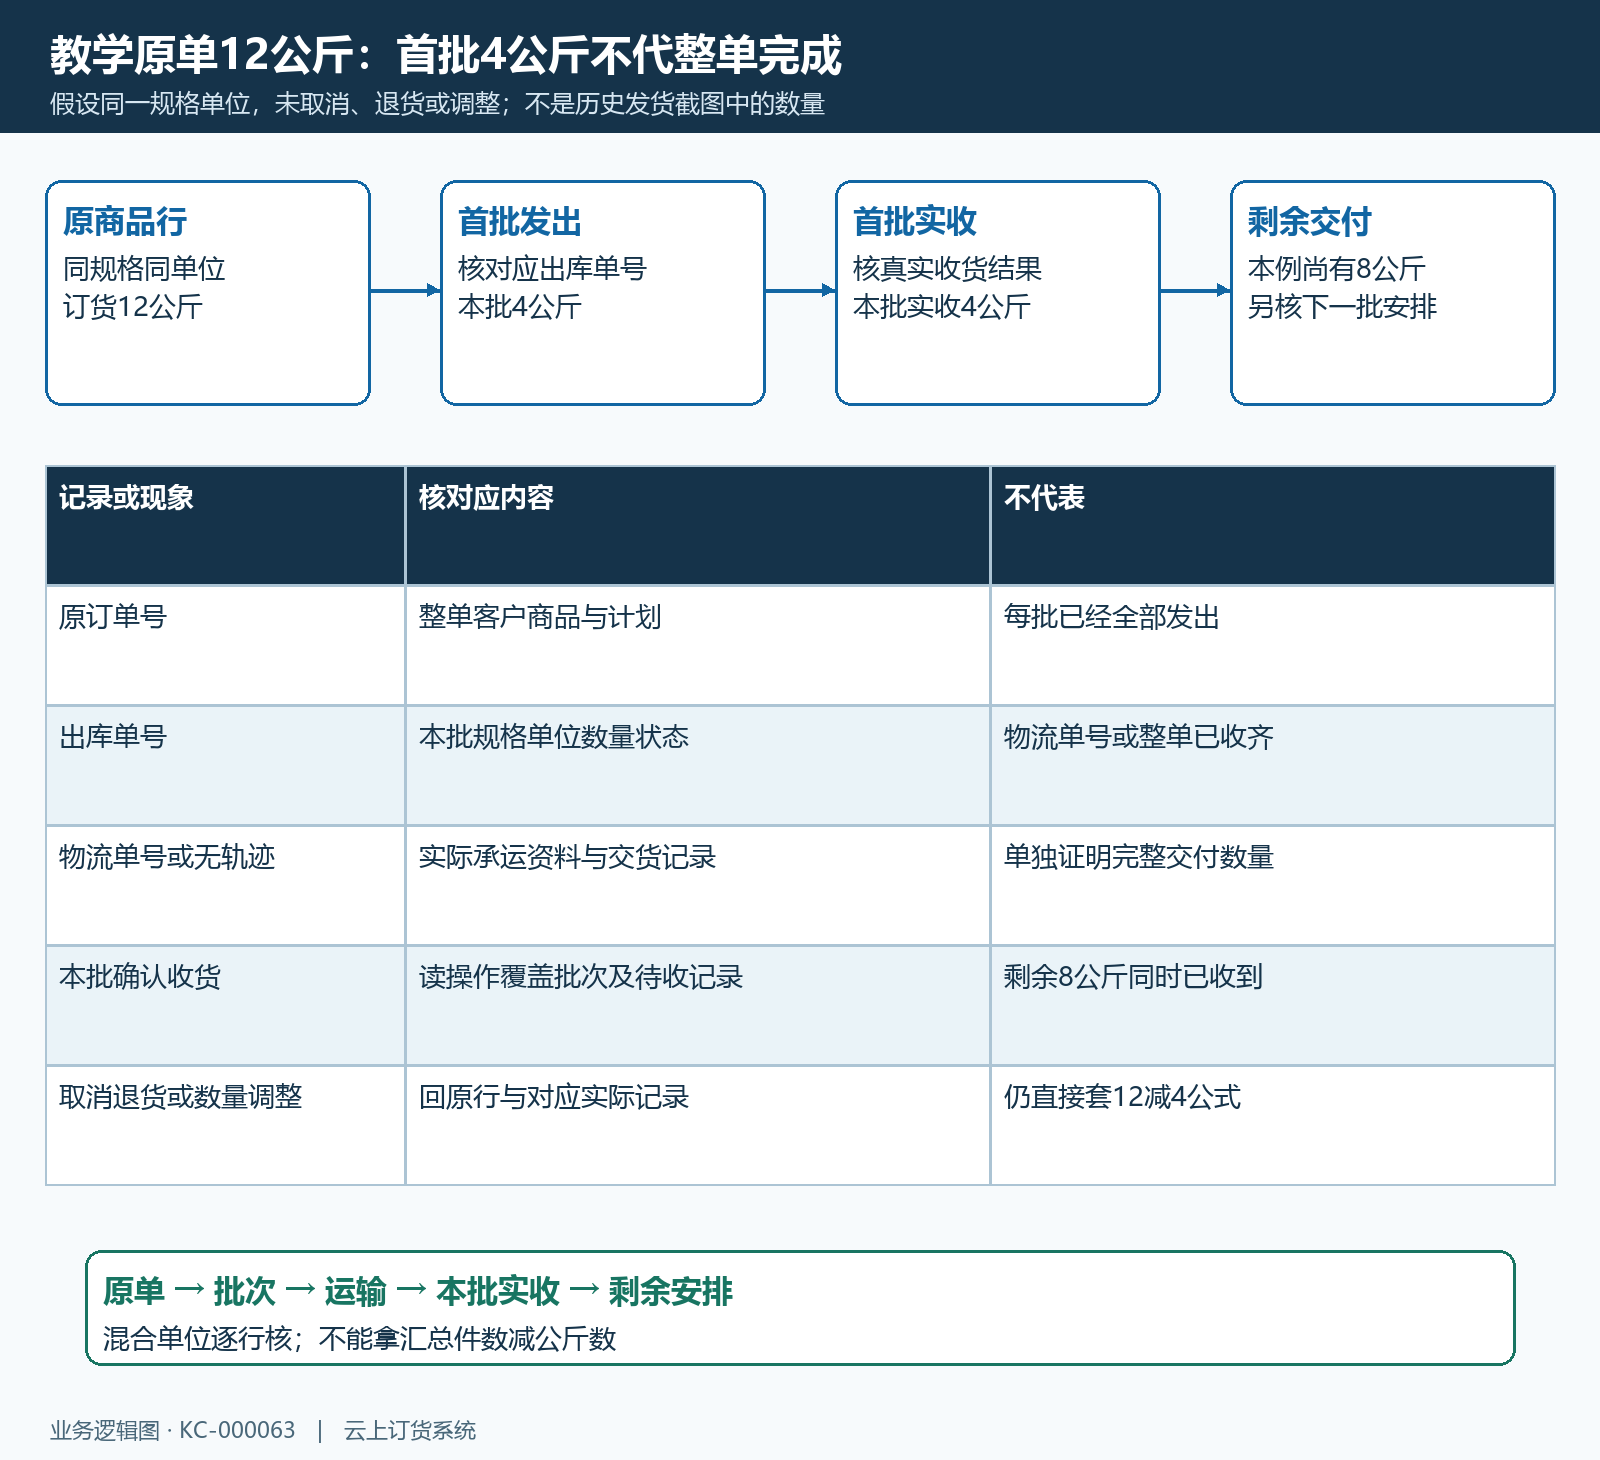
Task: Click the text 本批实收4公斤
Action: pyautogui.click(x=941, y=307)
